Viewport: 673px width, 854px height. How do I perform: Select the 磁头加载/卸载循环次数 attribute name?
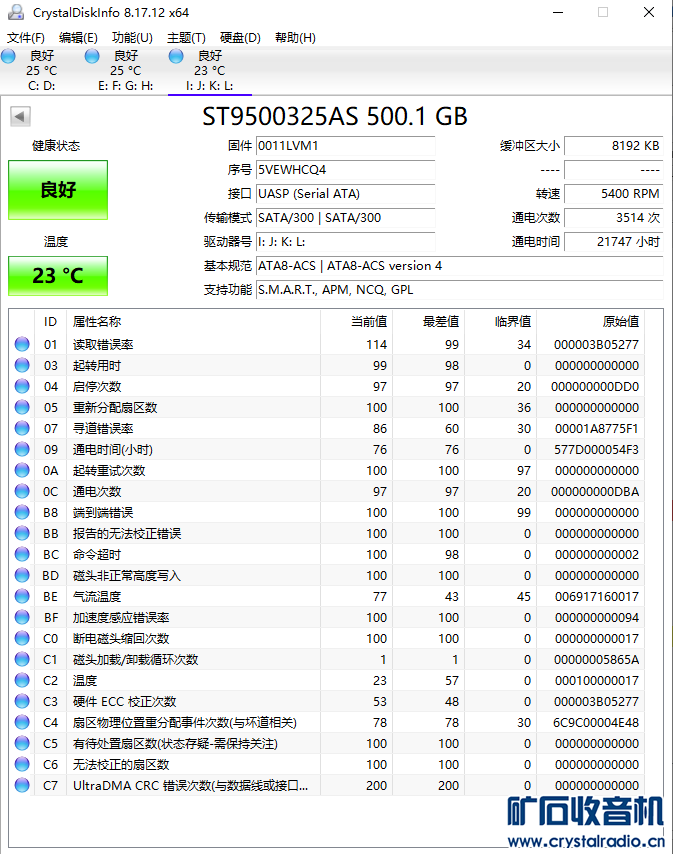(x=136, y=660)
